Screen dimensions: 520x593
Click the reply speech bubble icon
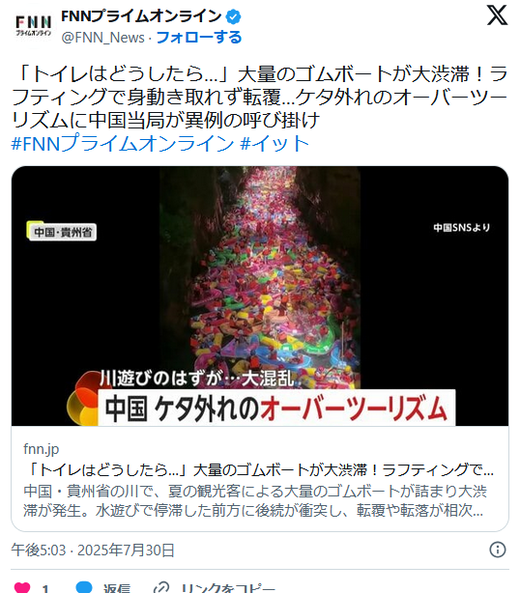(84, 587)
